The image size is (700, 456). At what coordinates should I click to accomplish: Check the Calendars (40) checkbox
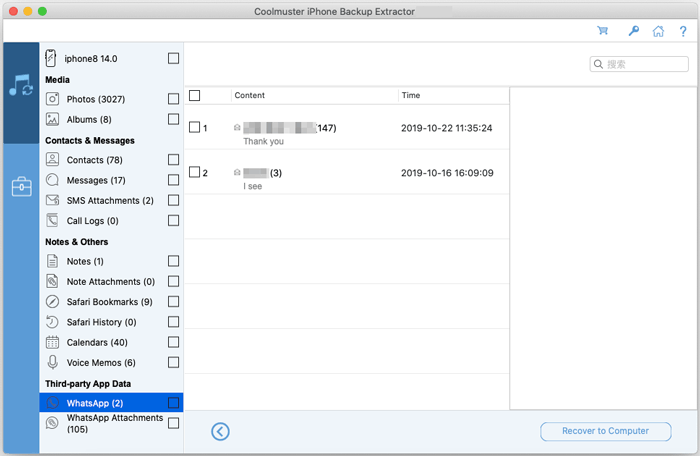(174, 342)
